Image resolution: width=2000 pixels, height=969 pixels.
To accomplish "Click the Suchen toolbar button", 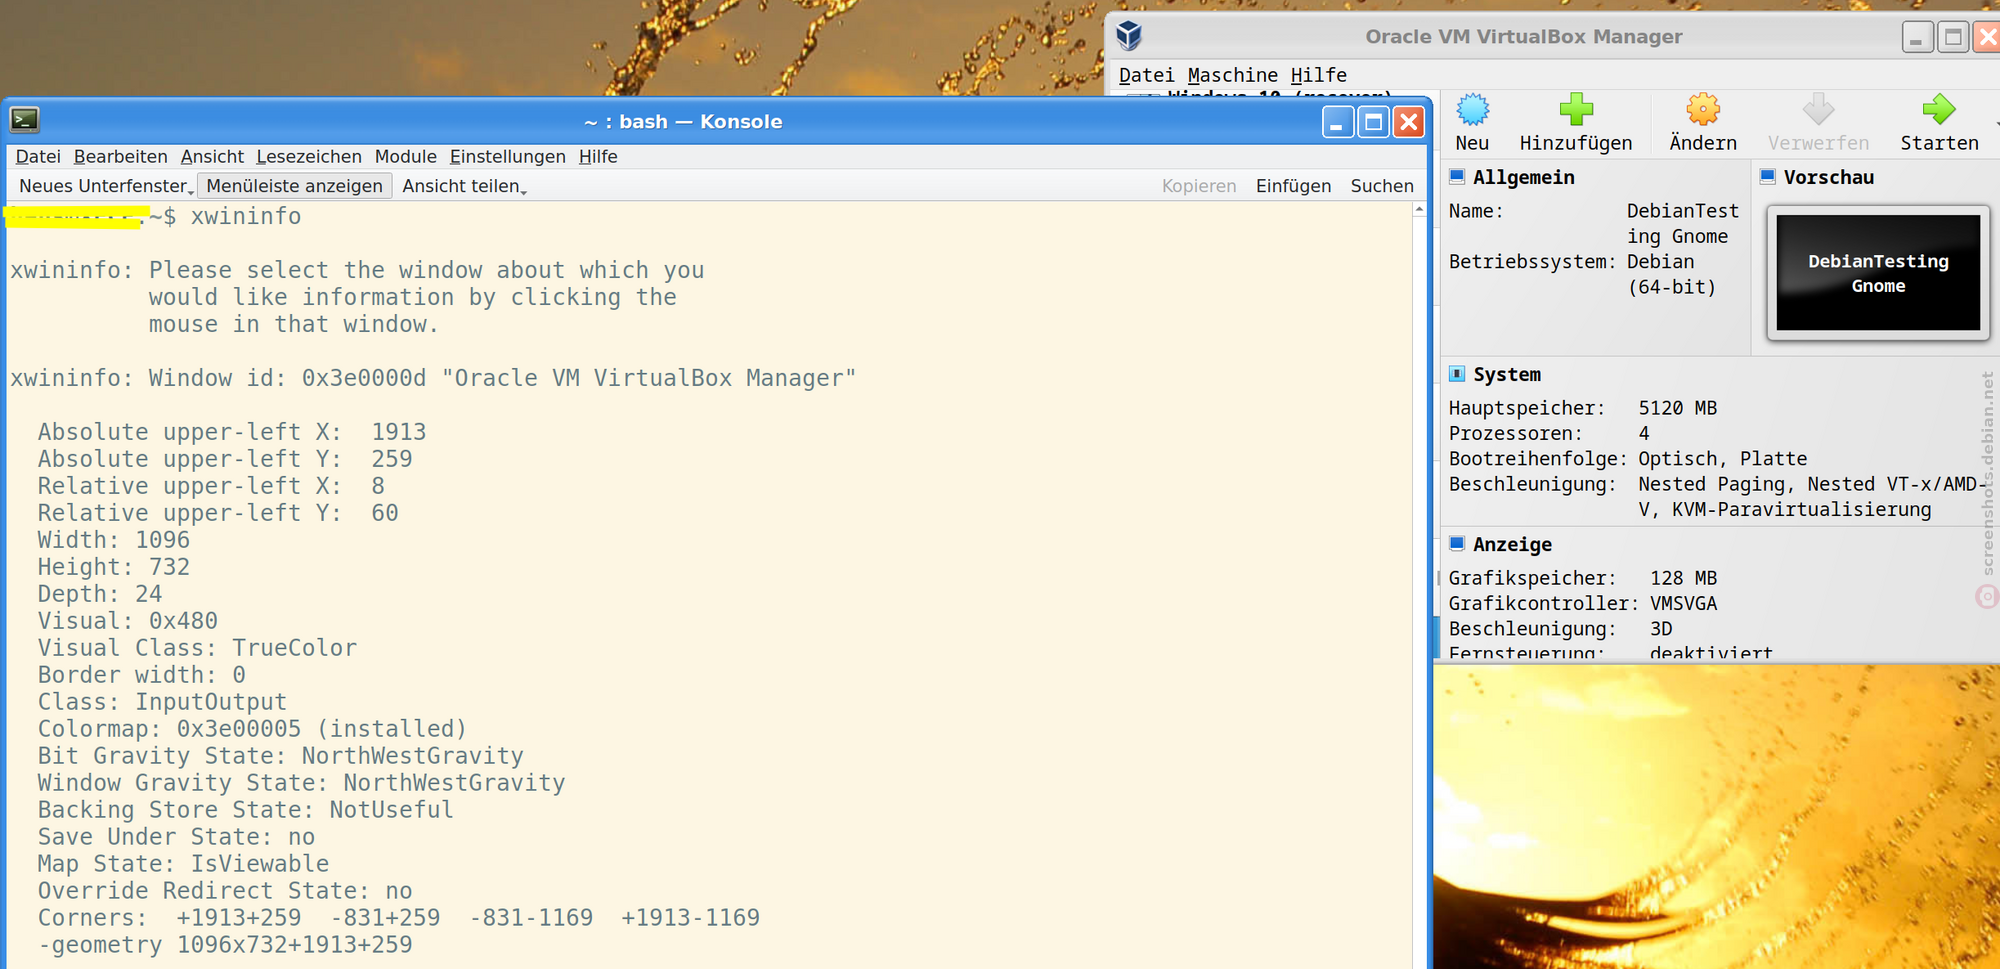I will (1382, 186).
